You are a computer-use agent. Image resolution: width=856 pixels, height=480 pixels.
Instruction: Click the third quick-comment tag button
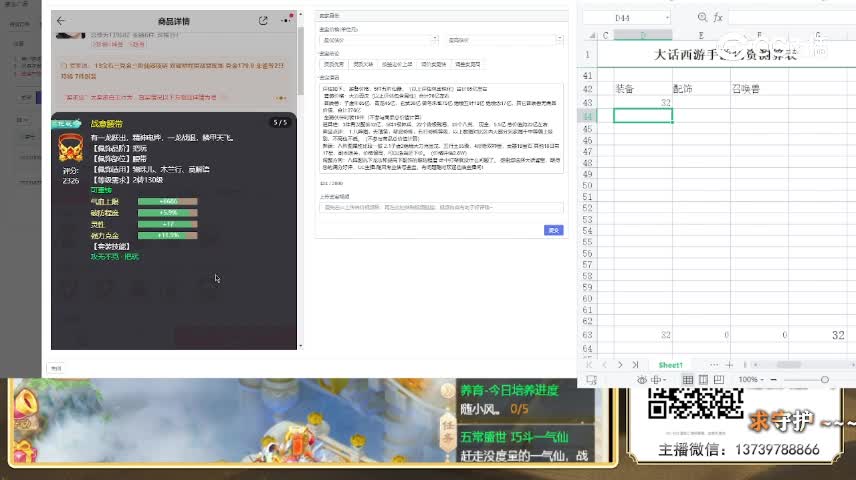pos(397,64)
